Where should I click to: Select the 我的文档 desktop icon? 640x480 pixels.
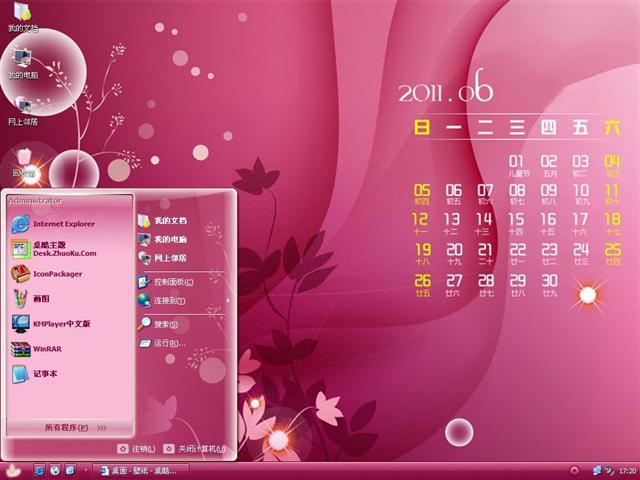(x=22, y=17)
